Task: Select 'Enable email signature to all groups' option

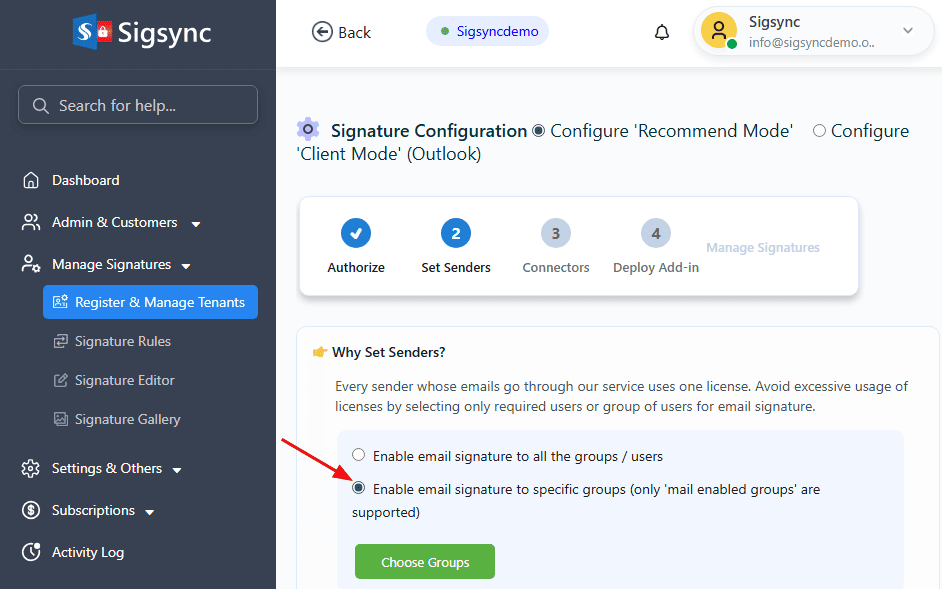Action: click(359, 456)
